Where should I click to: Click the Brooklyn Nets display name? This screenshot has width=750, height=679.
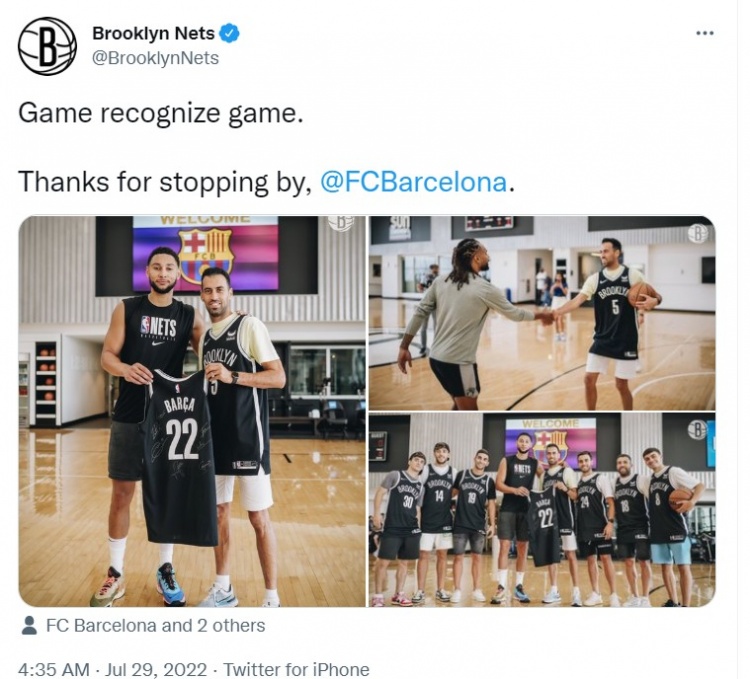coord(153,33)
